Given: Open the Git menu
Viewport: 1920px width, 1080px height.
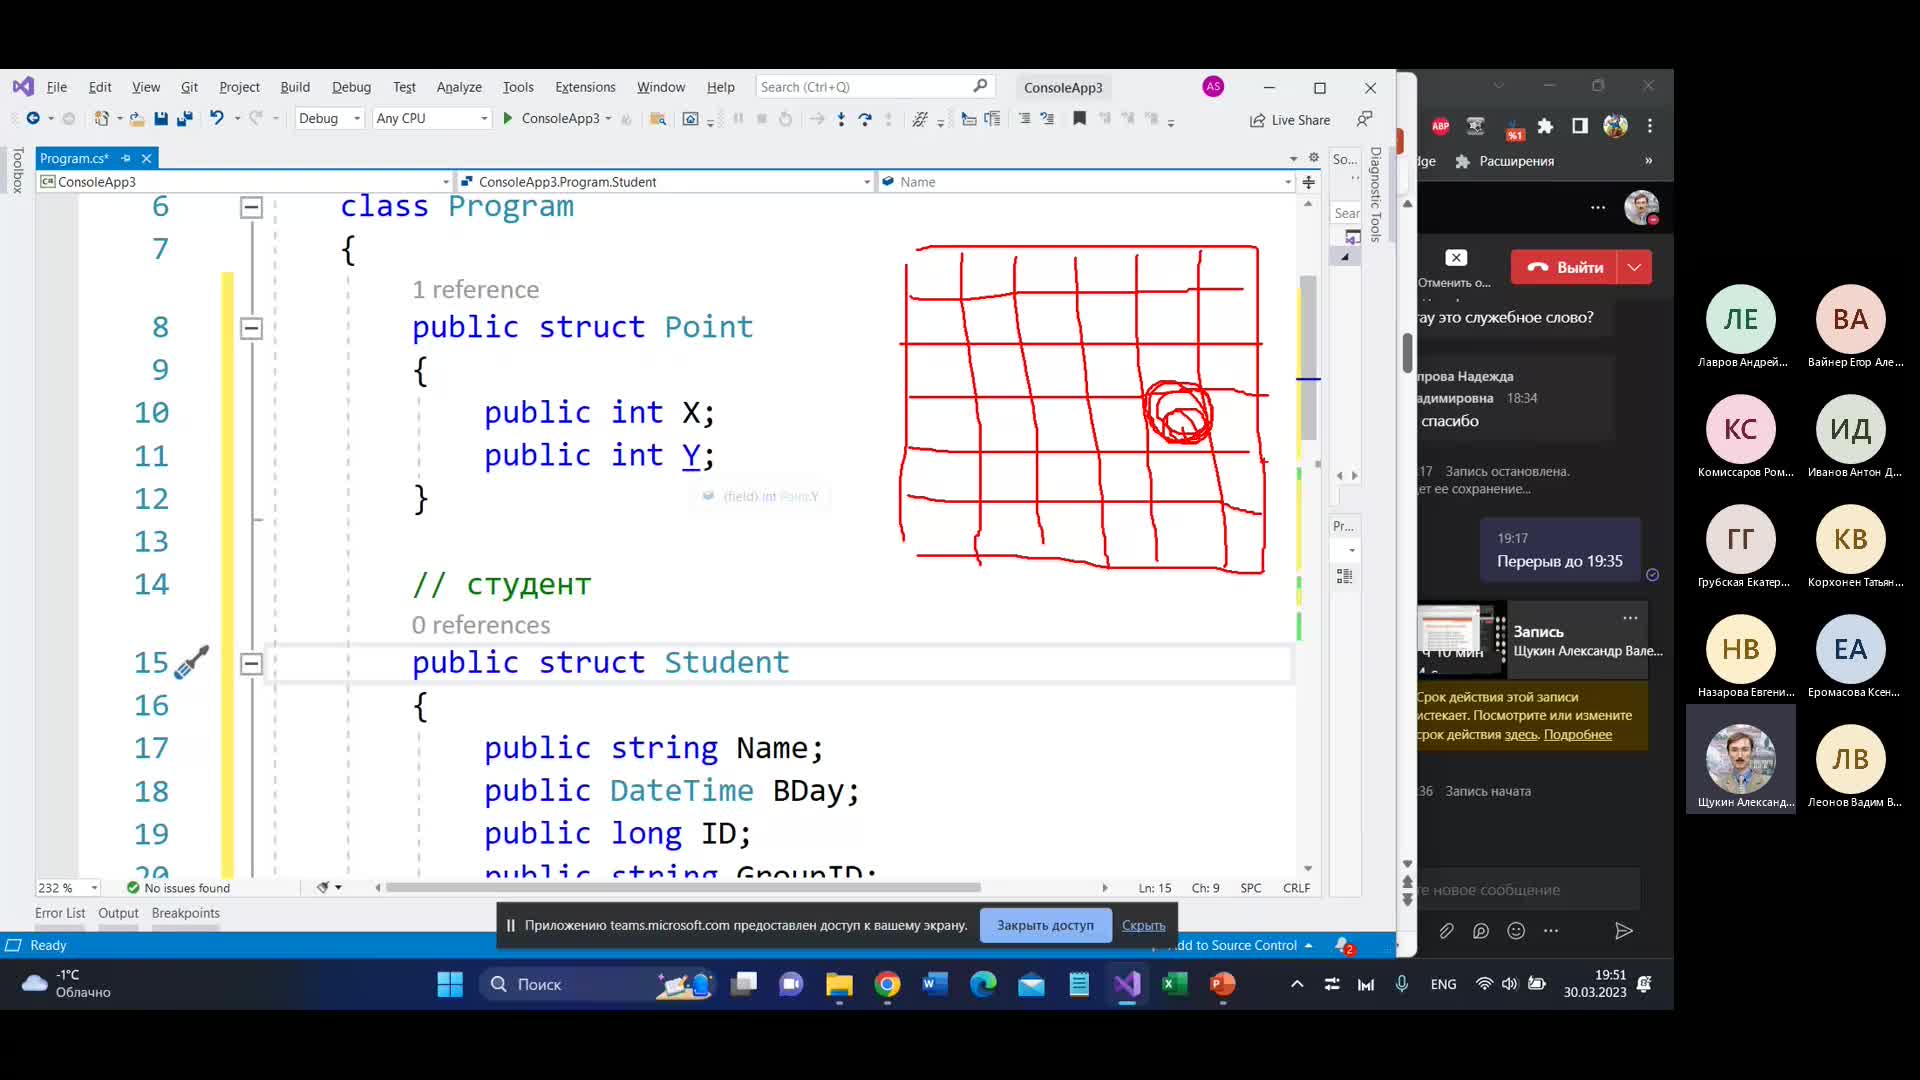Looking at the screenshot, I should point(189,87).
